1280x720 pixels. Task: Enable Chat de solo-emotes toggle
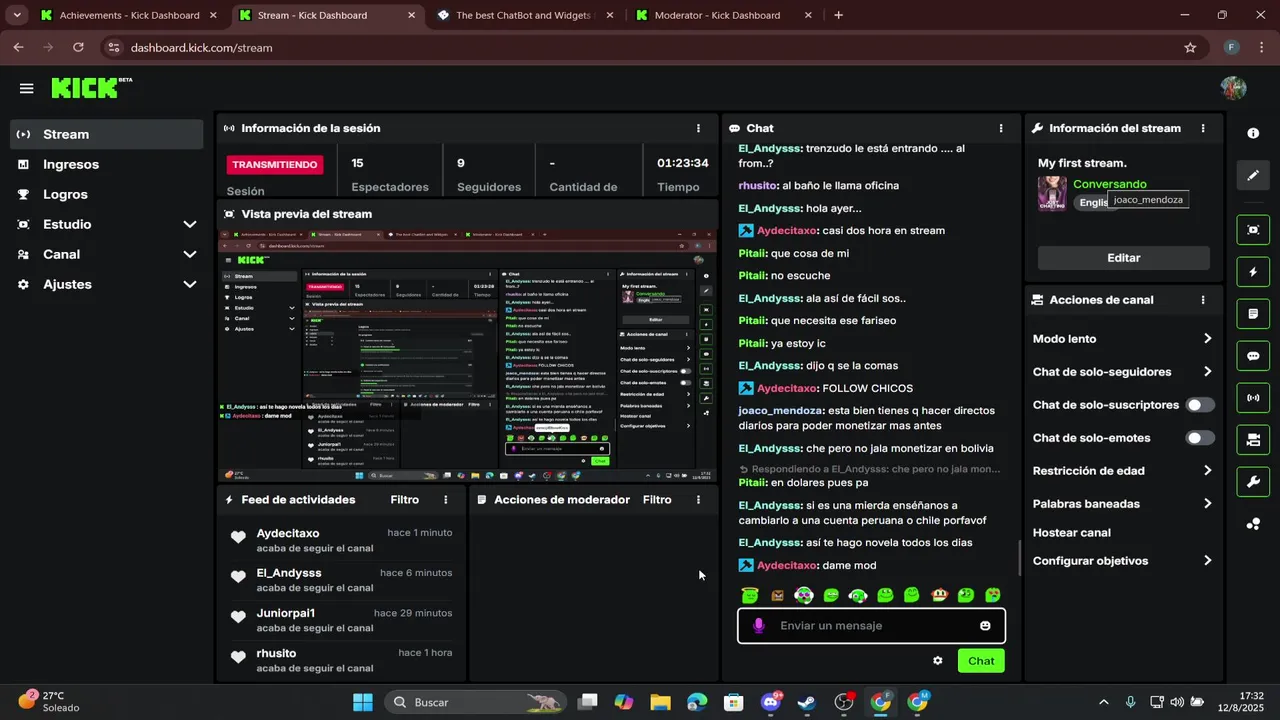point(1200,438)
